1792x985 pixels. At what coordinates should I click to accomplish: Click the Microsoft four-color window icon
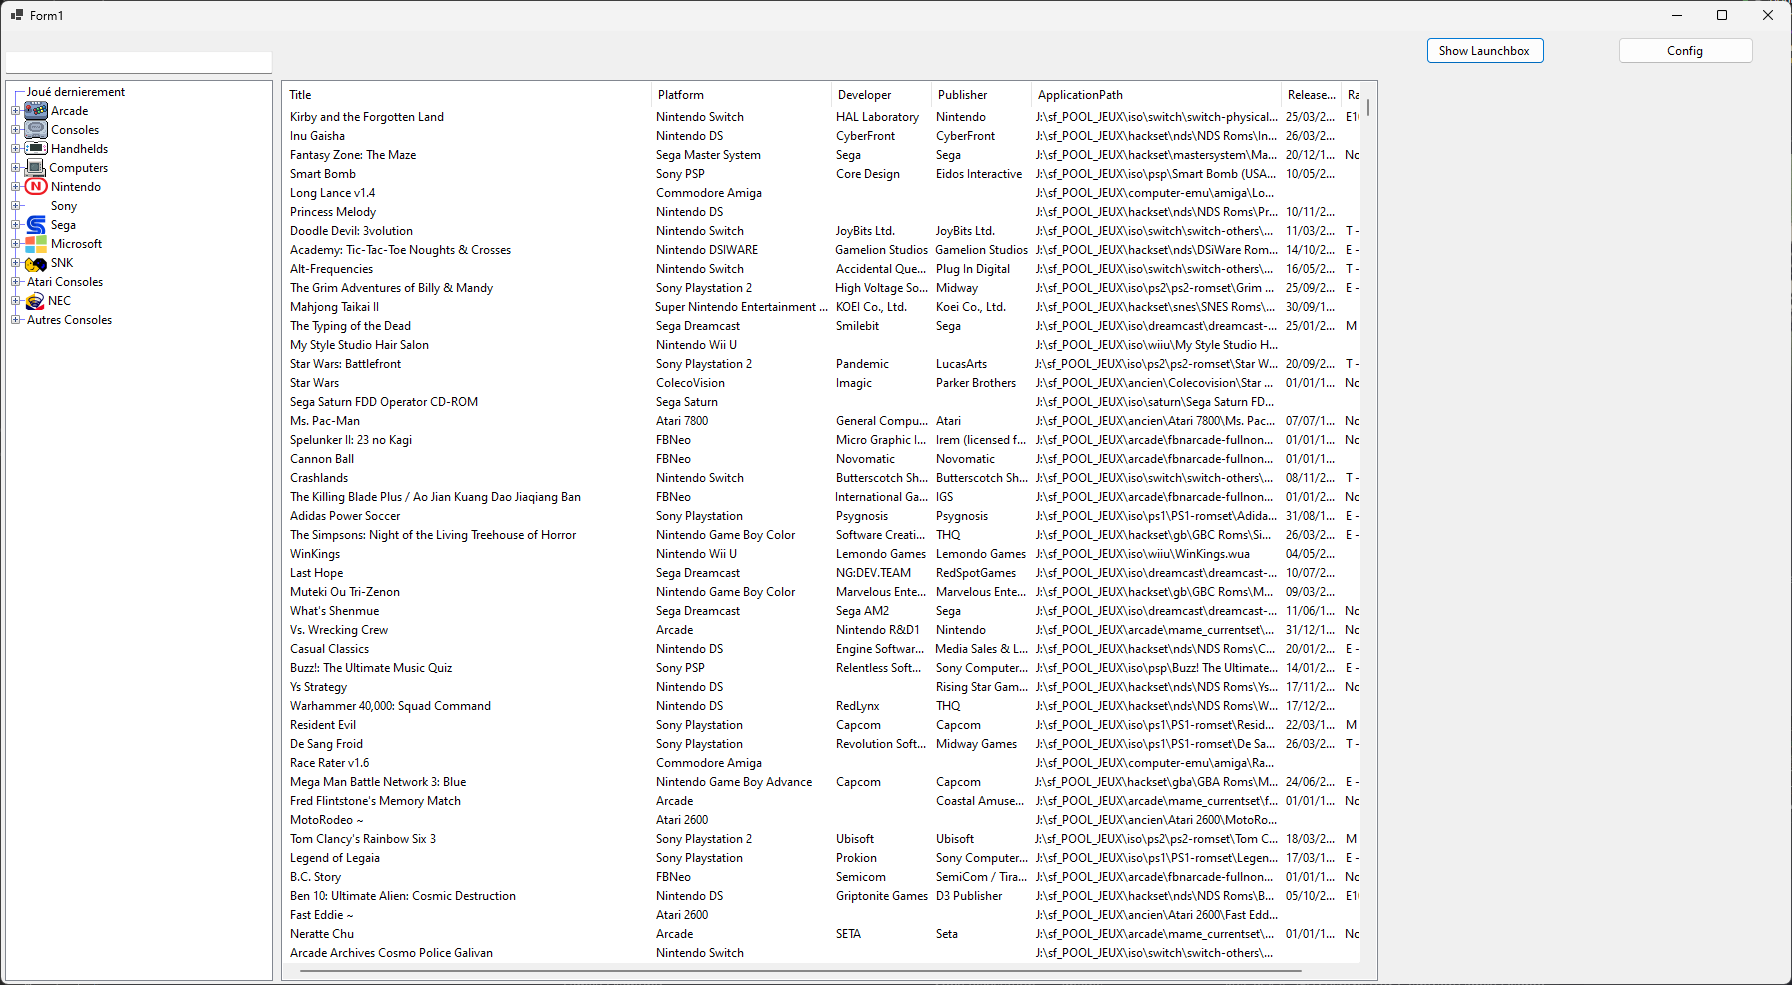pyautogui.click(x=36, y=244)
